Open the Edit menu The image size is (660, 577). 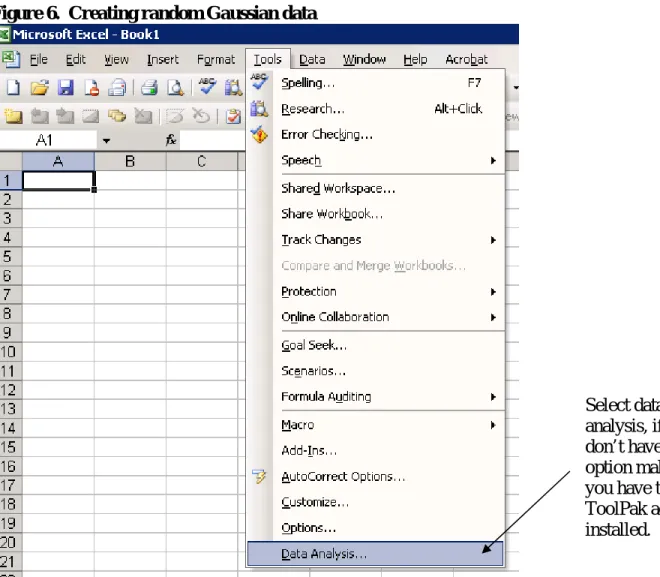pyautogui.click(x=76, y=60)
